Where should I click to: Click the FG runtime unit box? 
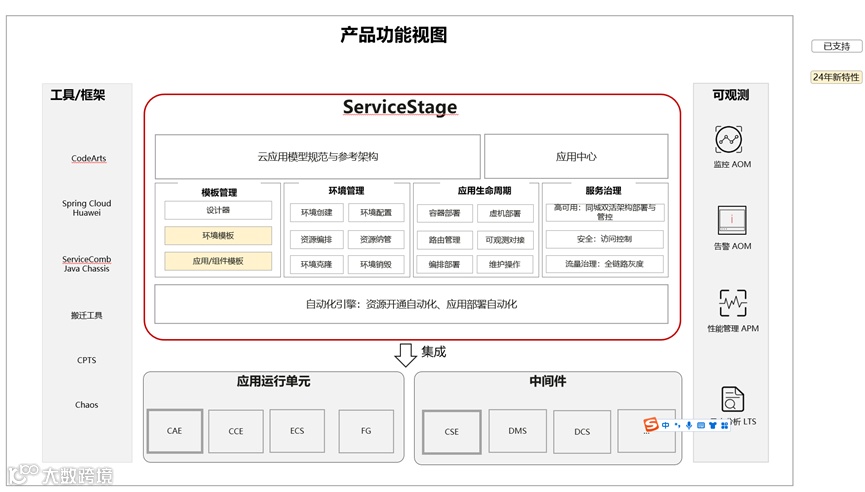tap(366, 431)
